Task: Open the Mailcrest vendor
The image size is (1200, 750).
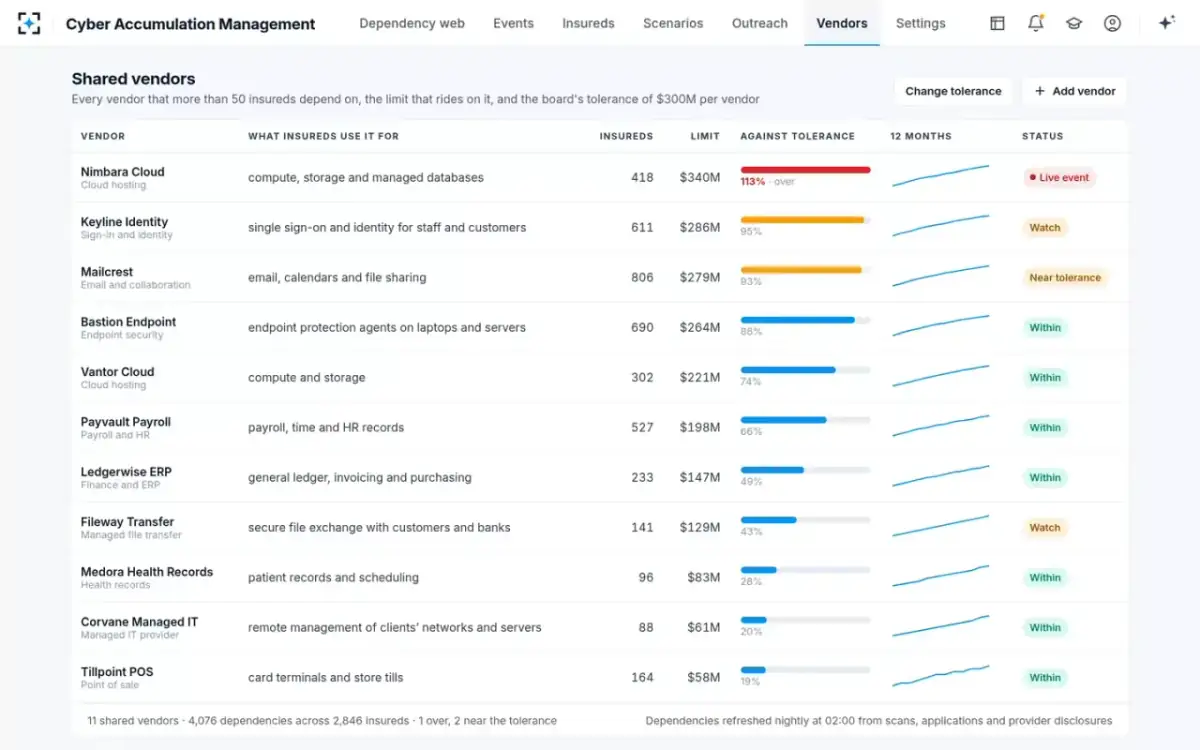Action: [107, 272]
